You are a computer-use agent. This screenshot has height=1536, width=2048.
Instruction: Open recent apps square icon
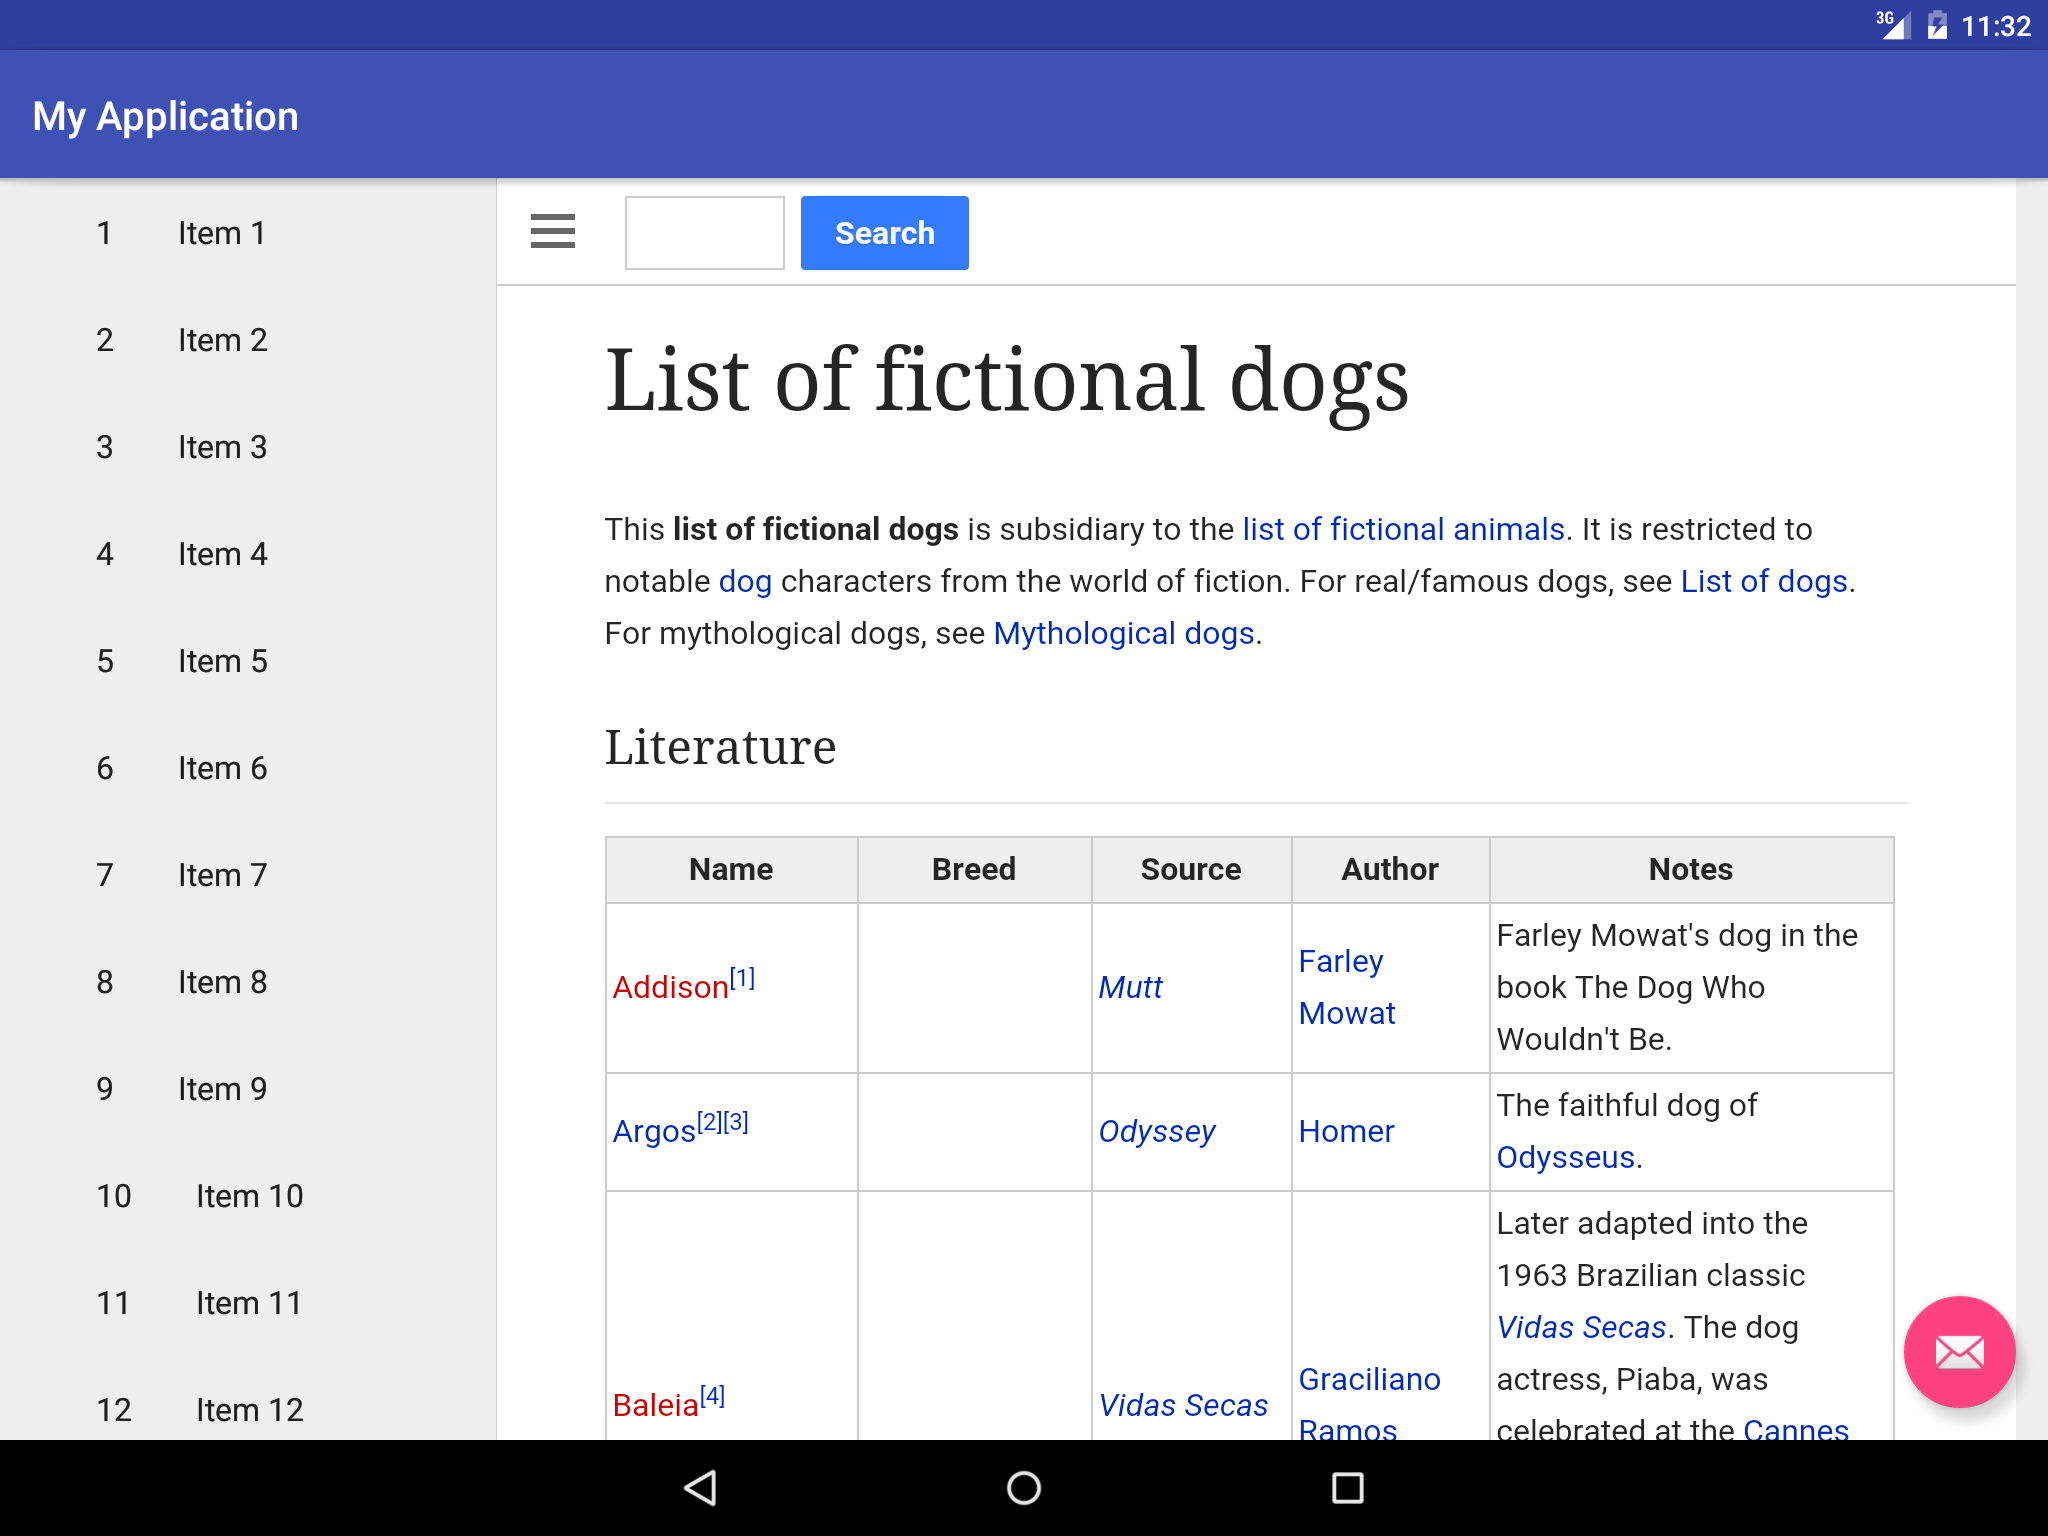pyautogui.click(x=1347, y=1487)
